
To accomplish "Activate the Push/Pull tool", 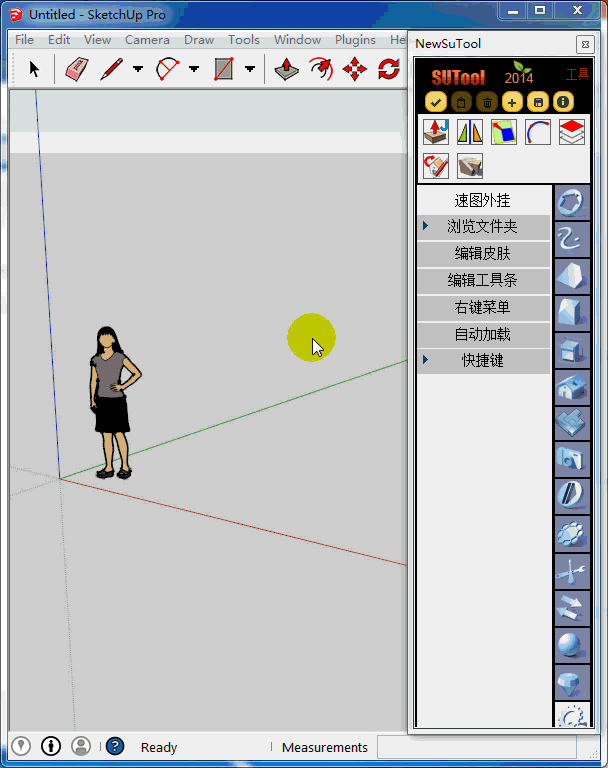I will click(287, 69).
